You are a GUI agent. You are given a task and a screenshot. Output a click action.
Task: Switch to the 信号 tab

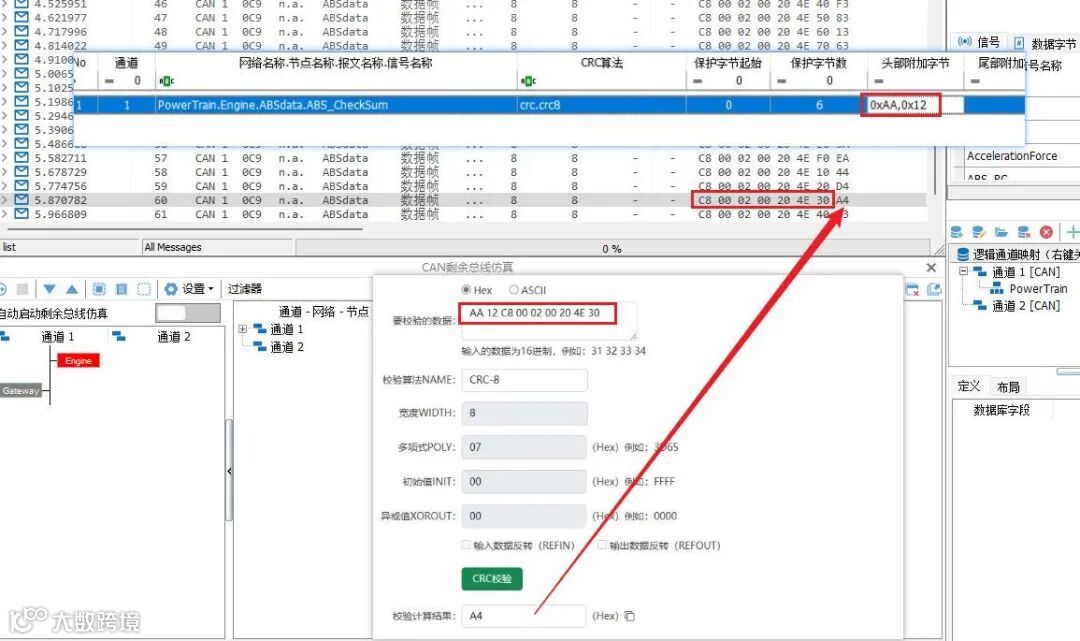tap(979, 42)
